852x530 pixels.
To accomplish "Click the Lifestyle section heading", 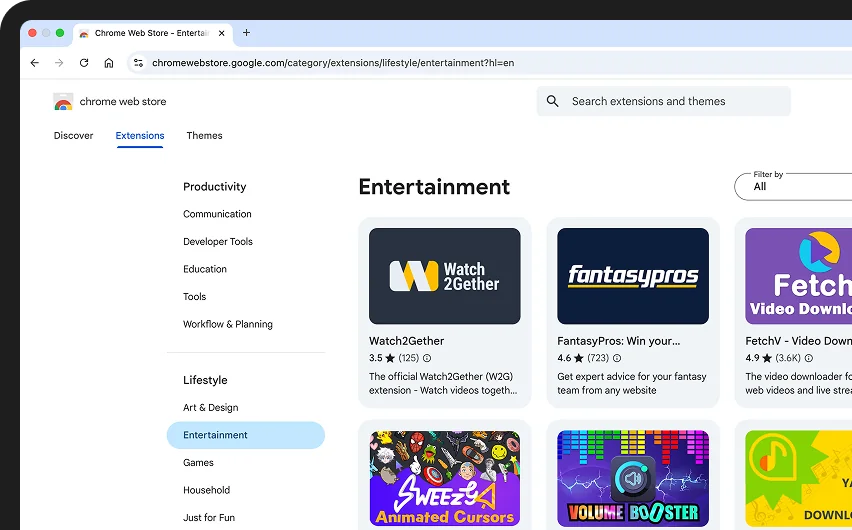I will coord(205,380).
